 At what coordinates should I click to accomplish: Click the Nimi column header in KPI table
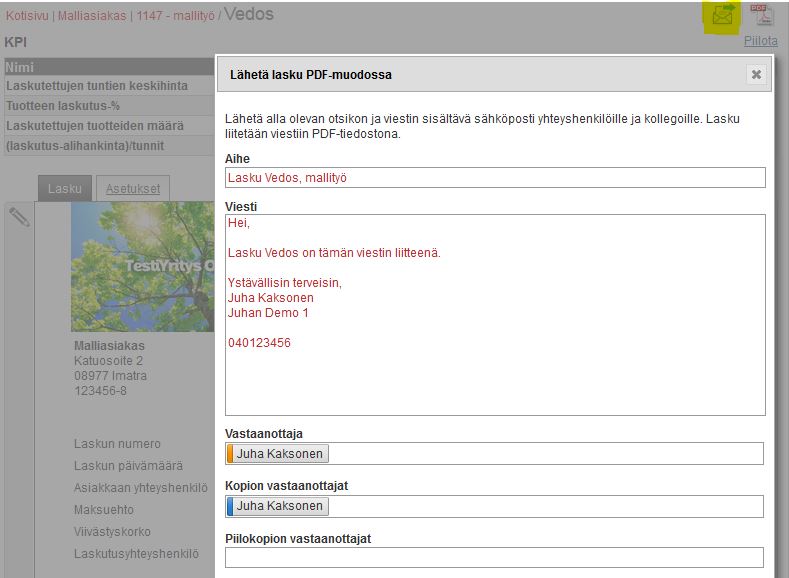pyautogui.click(x=109, y=67)
